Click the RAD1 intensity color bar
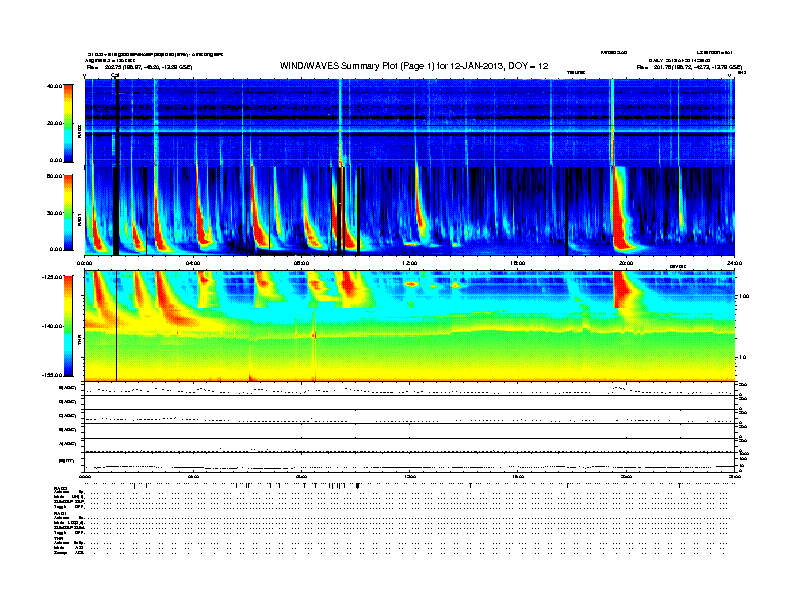792x612 pixels. [x=68, y=213]
